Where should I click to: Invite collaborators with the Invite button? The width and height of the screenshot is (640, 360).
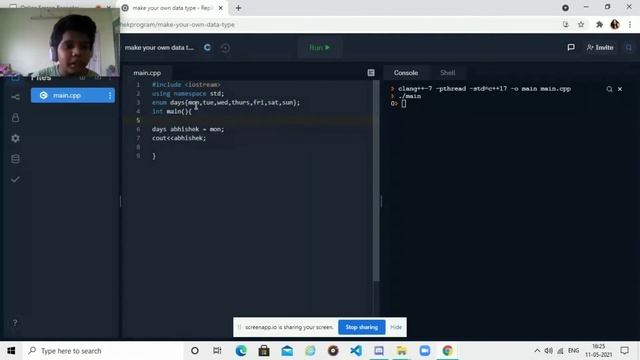click(600, 48)
